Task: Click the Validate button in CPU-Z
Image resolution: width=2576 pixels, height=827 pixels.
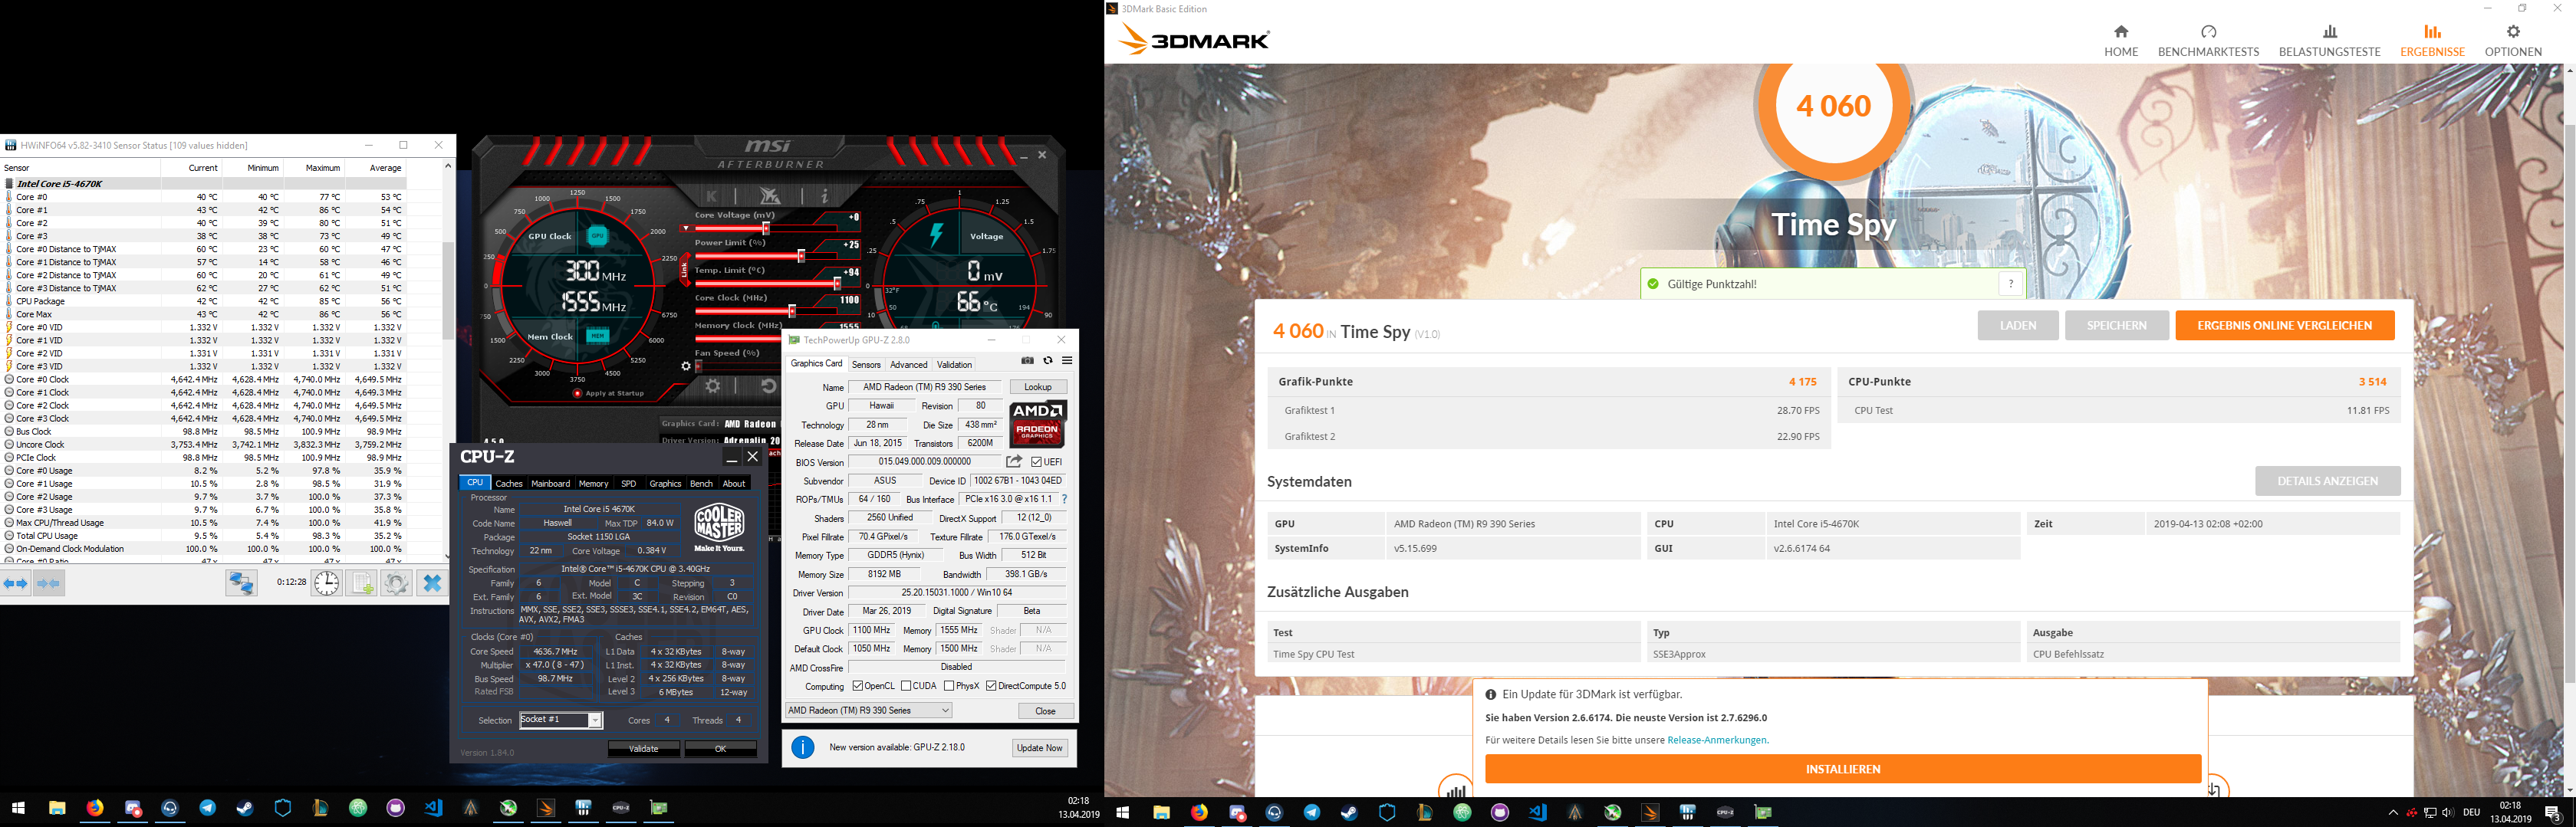Action: pyautogui.click(x=643, y=749)
